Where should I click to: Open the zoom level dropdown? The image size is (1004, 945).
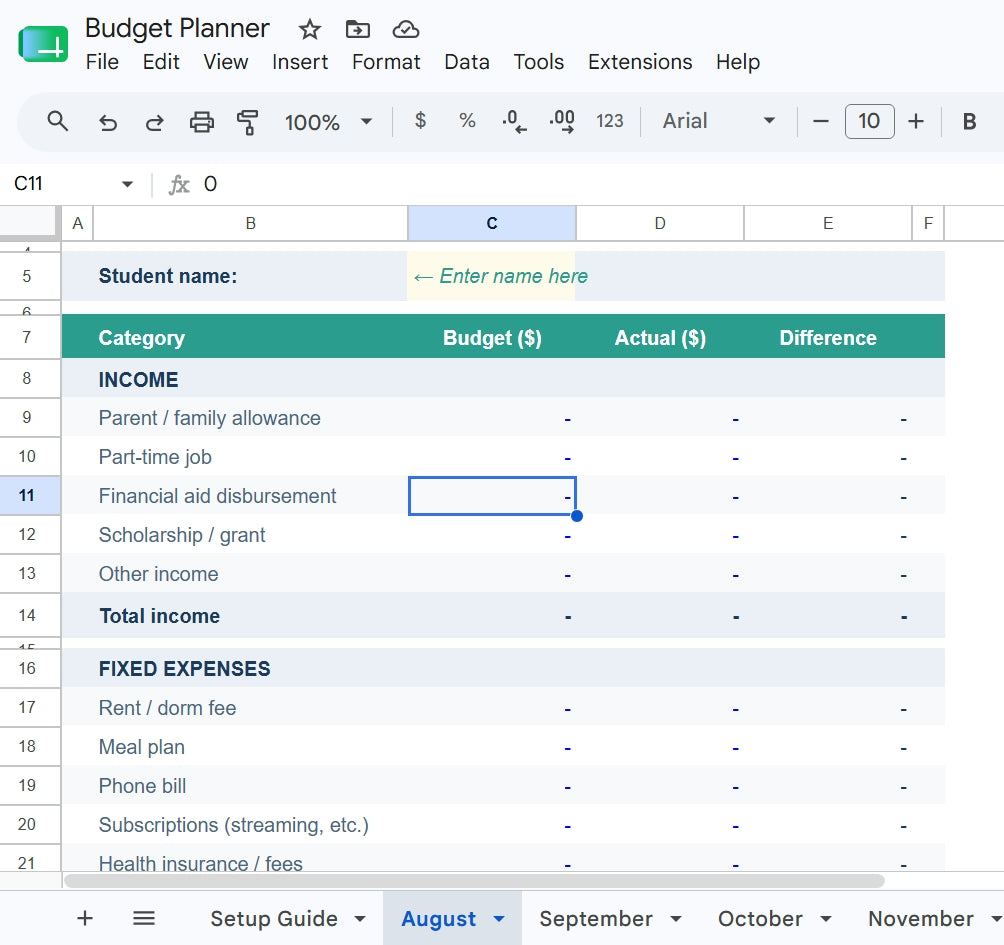(x=366, y=121)
